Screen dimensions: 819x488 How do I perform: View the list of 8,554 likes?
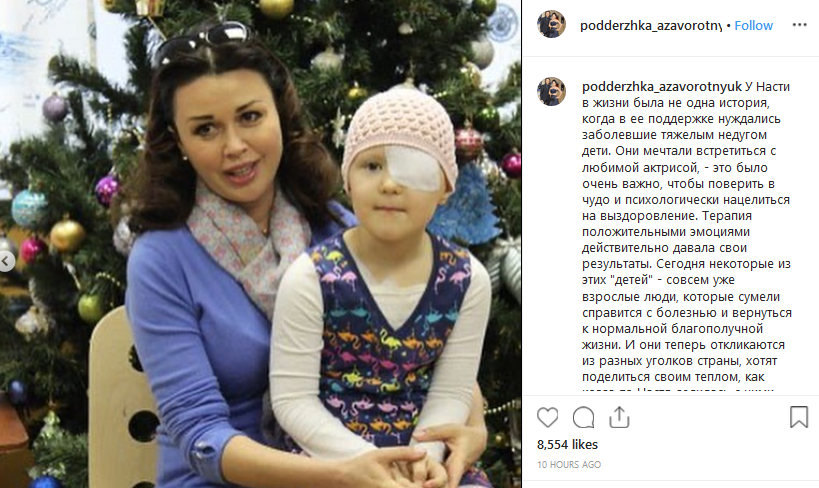point(567,445)
